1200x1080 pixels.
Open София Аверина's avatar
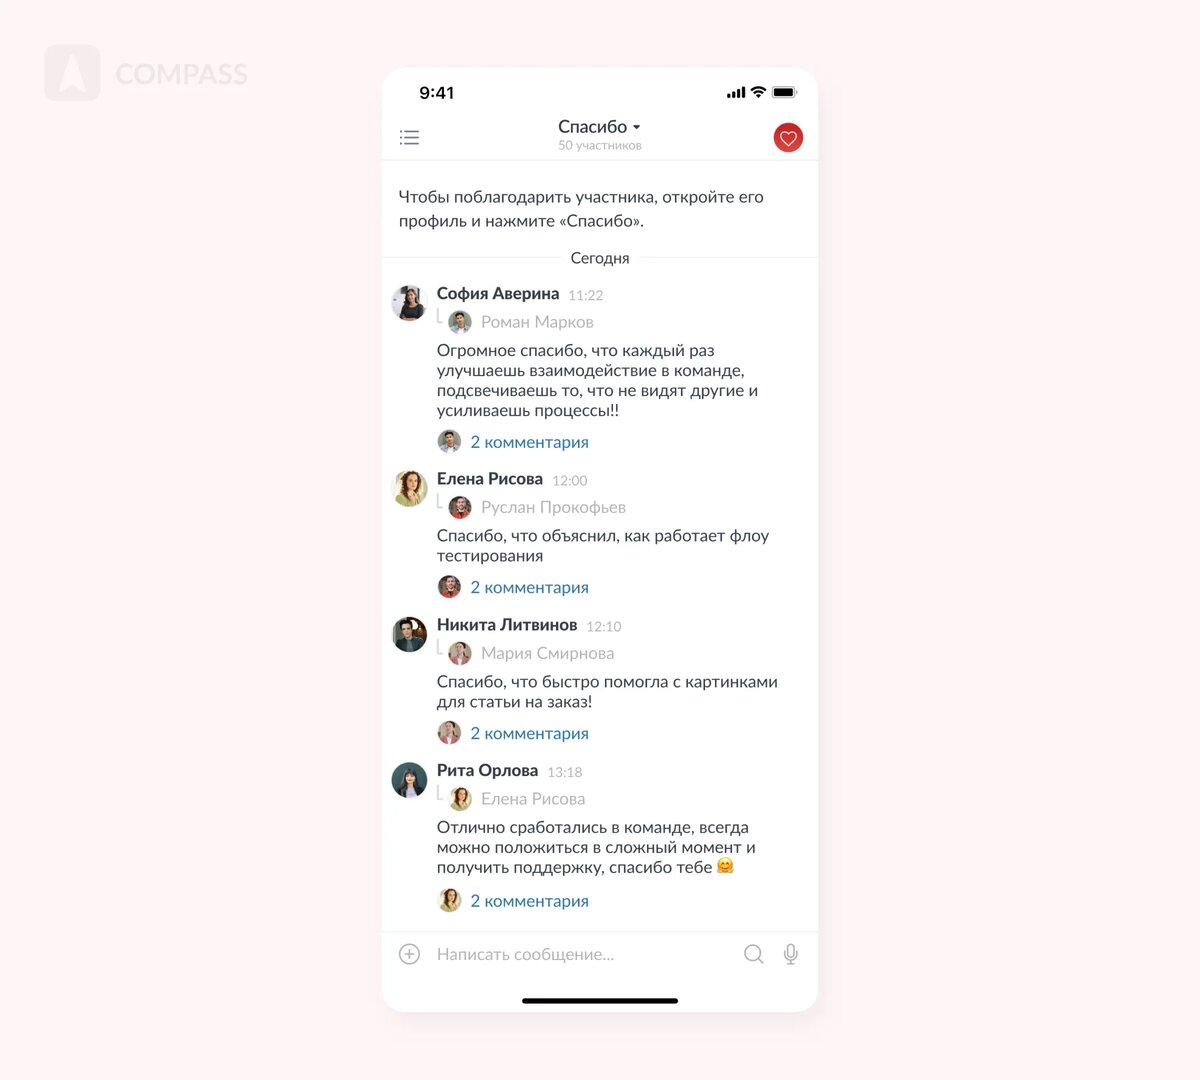tap(409, 303)
